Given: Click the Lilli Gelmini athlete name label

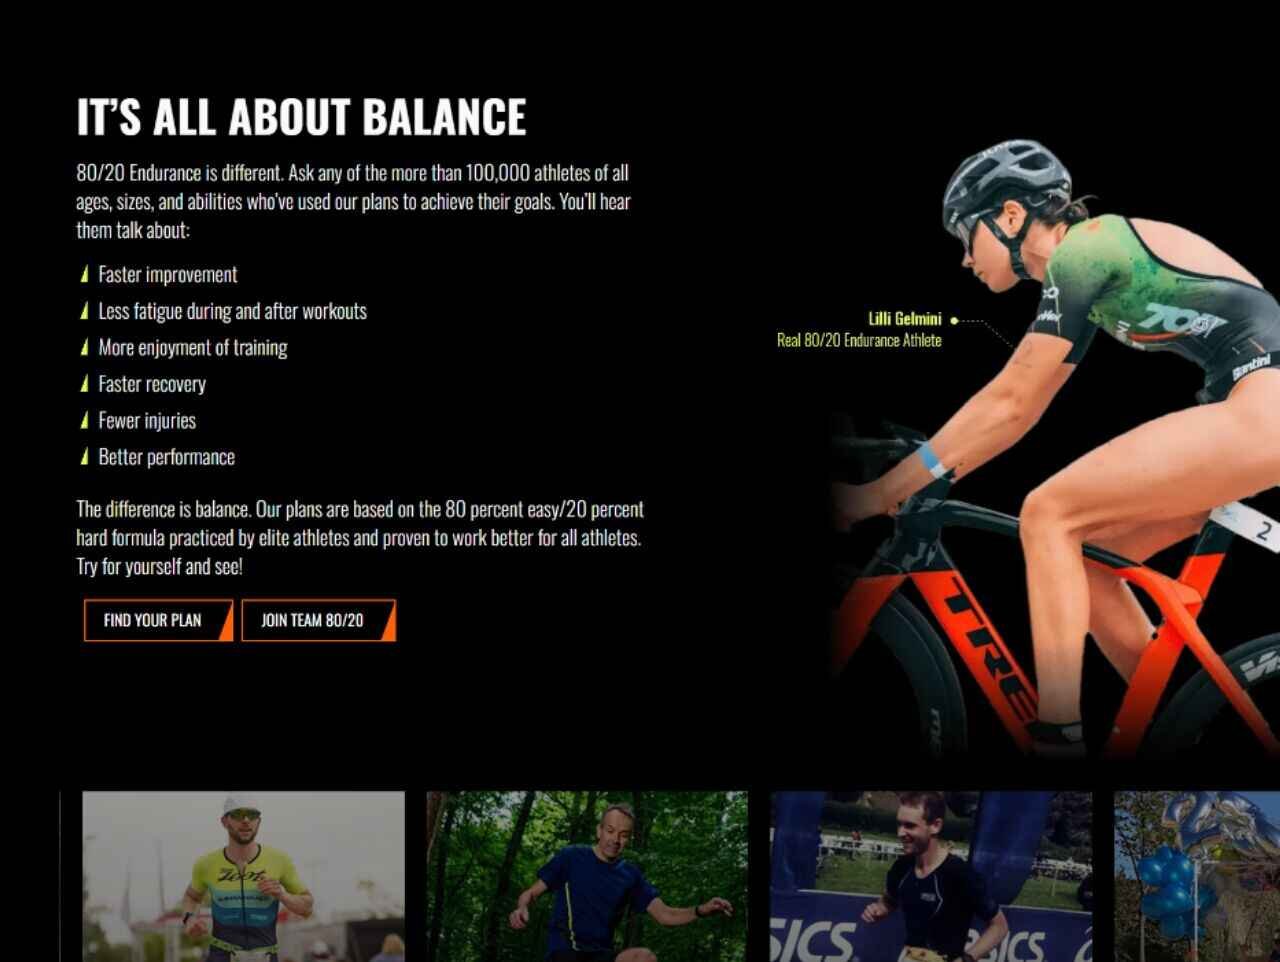Looking at the screenshot, I should 905,319.
